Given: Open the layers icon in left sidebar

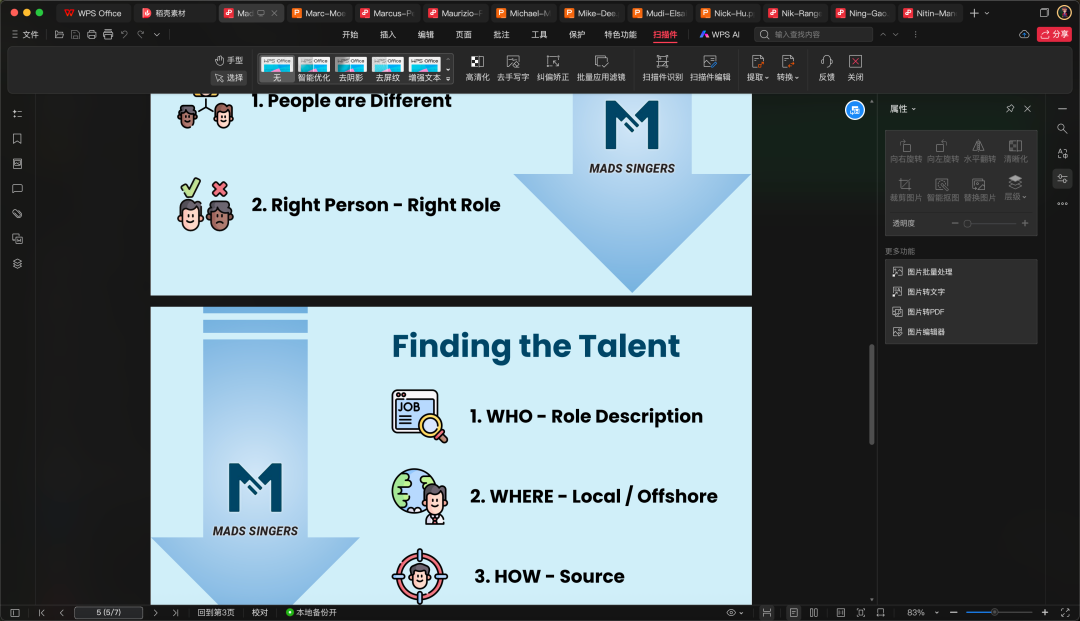Looking at the screenshot, I should (18, 264).
